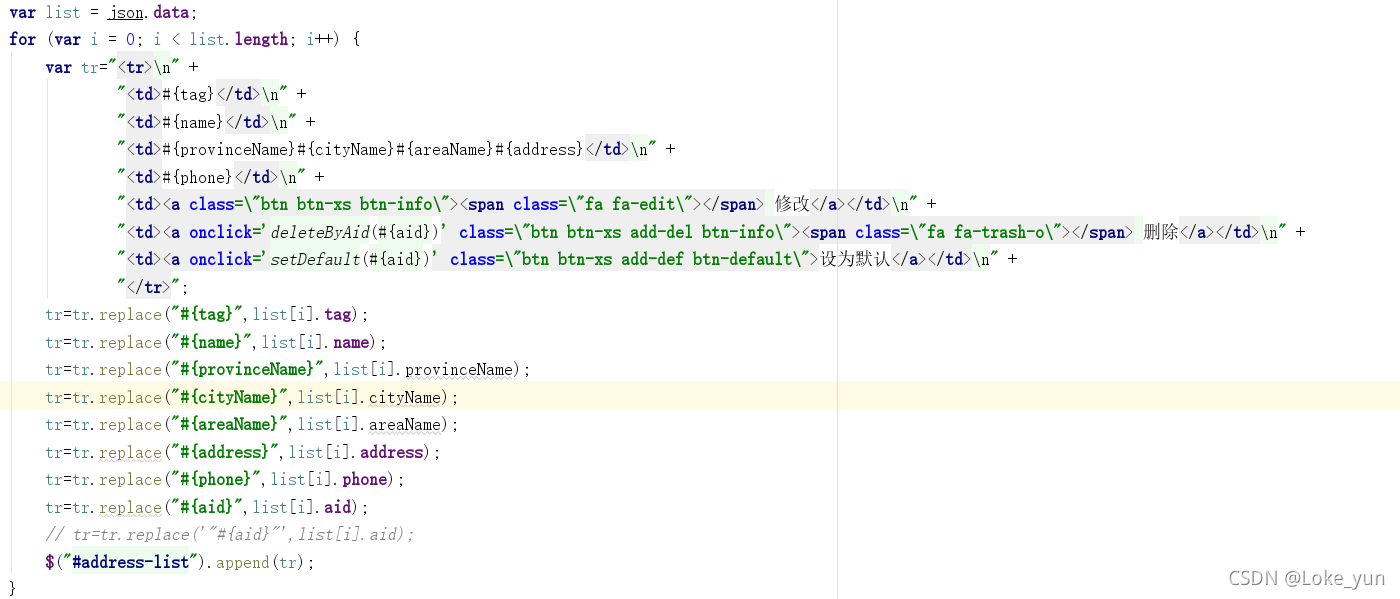Click 'list[i].tag' in the first replace call
1400x599 pixels.
pos(302,314)
